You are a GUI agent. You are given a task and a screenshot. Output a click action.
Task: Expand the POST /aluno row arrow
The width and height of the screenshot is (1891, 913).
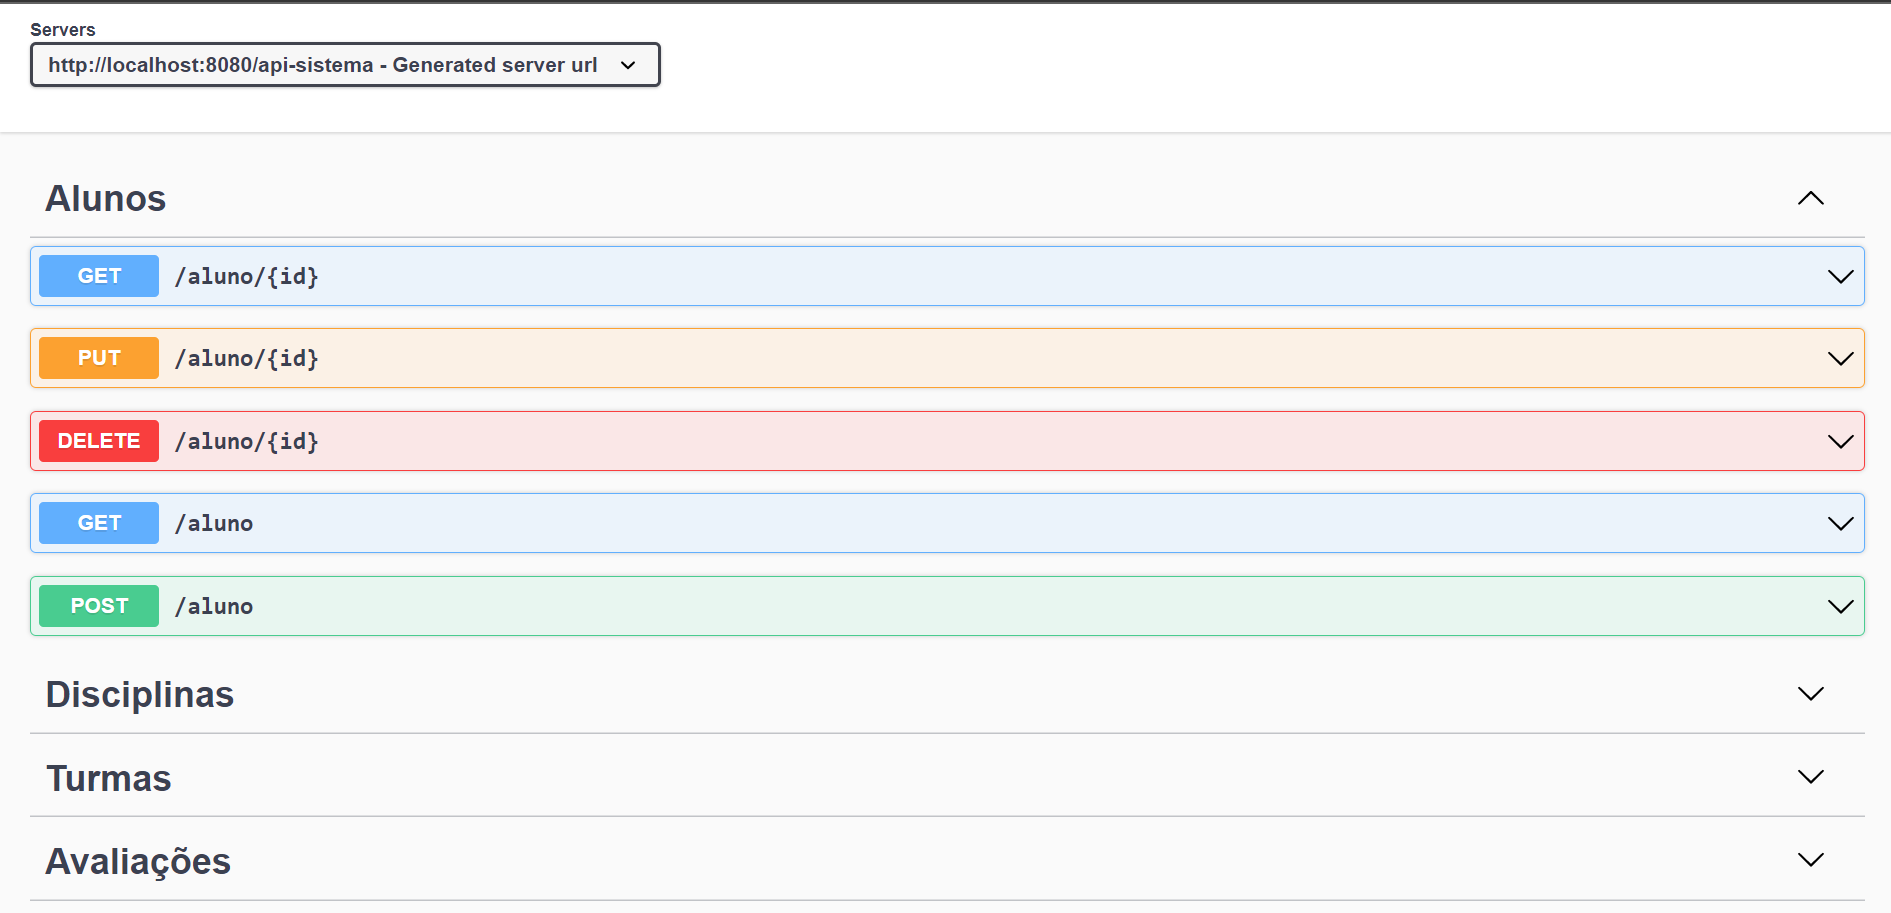(x=1840, y=606)
